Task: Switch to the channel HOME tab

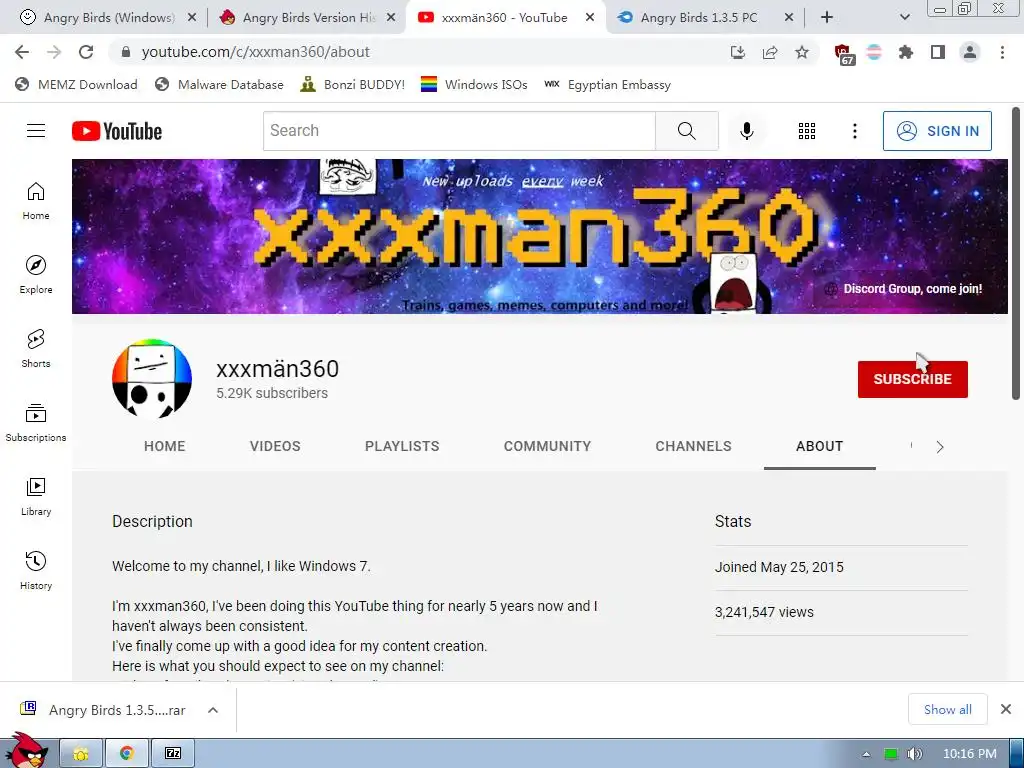Action: click(165, 447)
